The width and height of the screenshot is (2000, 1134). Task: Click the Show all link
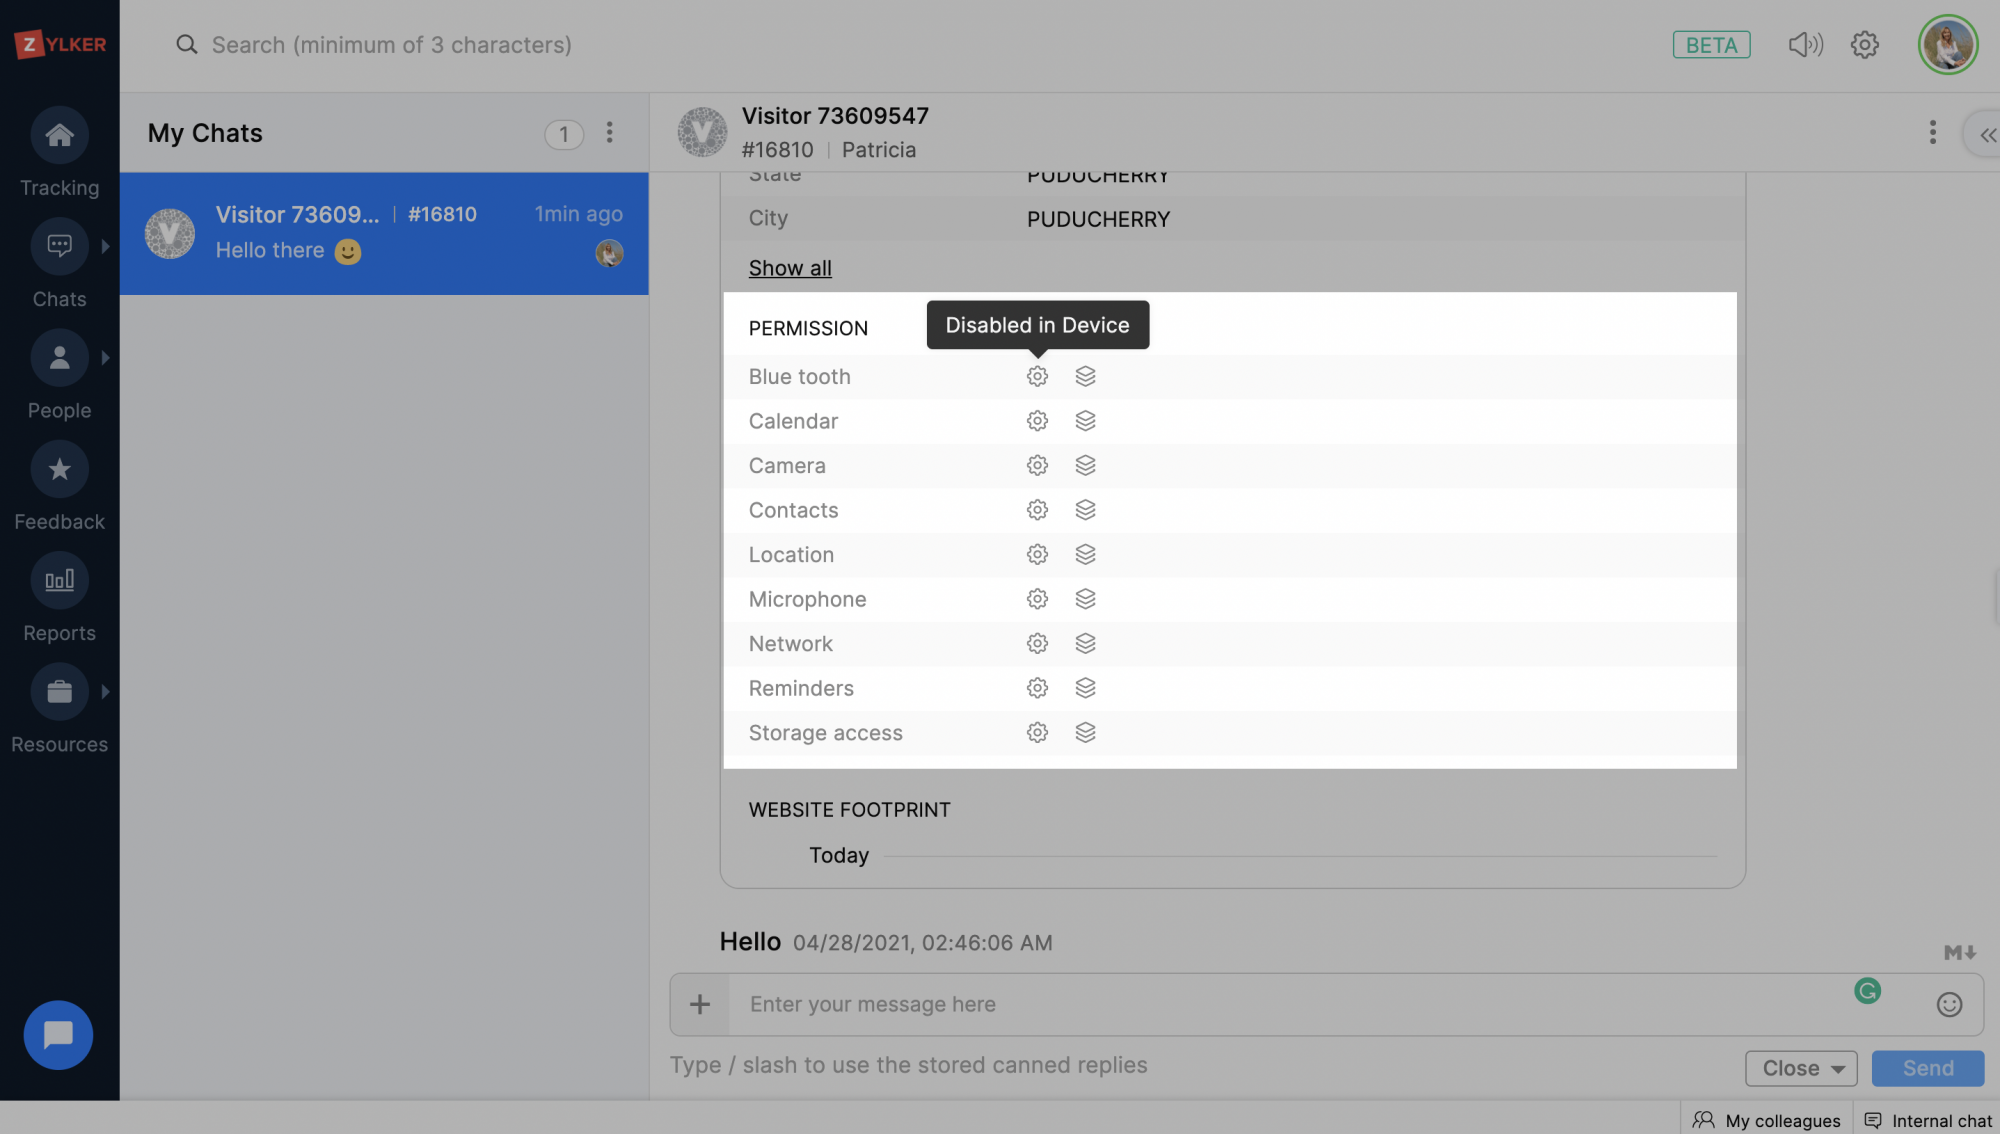tap(789, 268)
